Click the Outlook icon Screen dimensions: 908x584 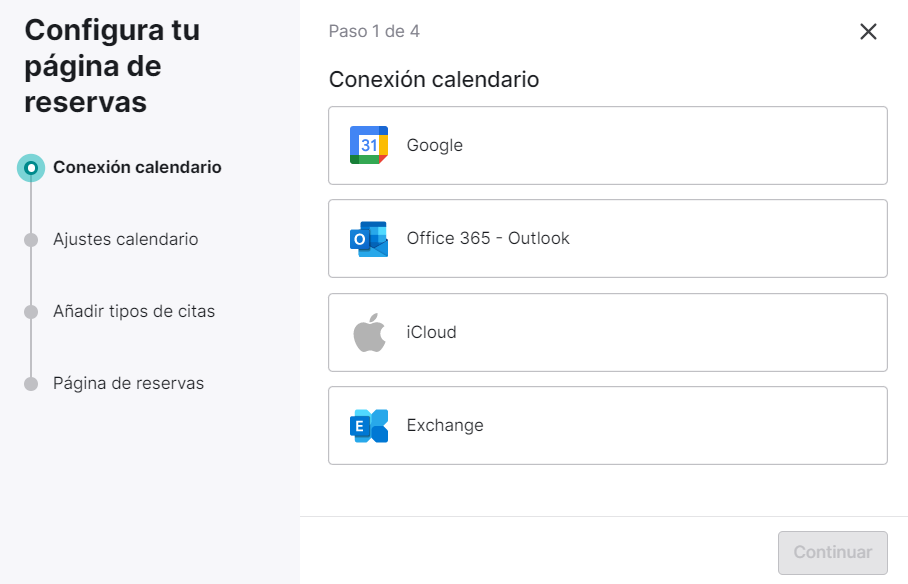point(369,239)
